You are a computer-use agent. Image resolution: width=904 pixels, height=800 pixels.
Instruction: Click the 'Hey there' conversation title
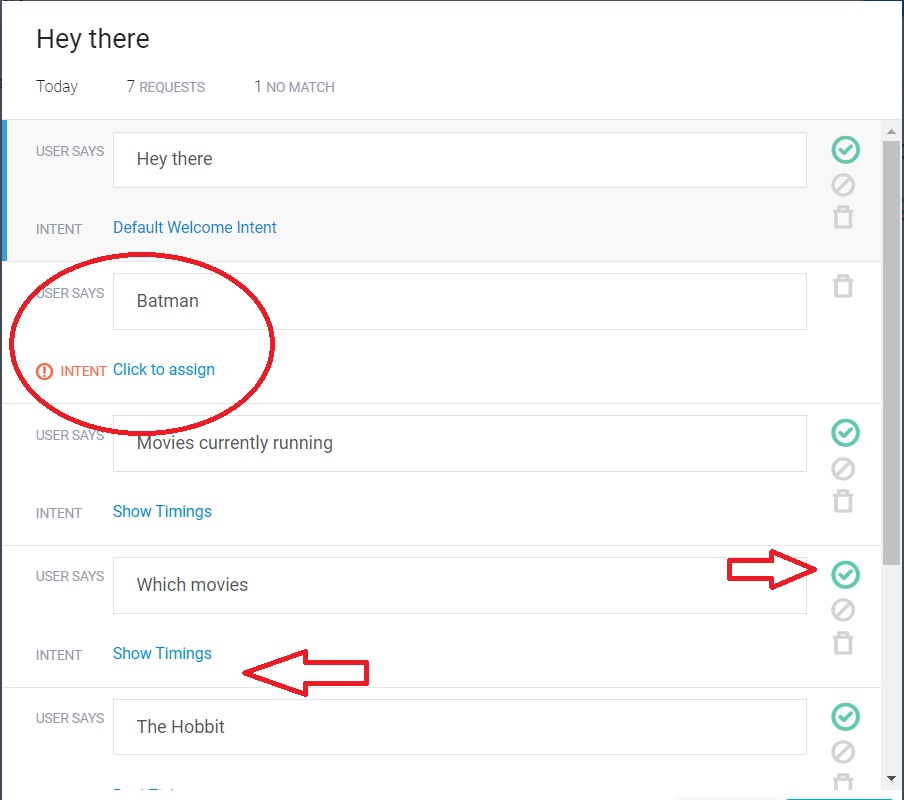(92, 39)
